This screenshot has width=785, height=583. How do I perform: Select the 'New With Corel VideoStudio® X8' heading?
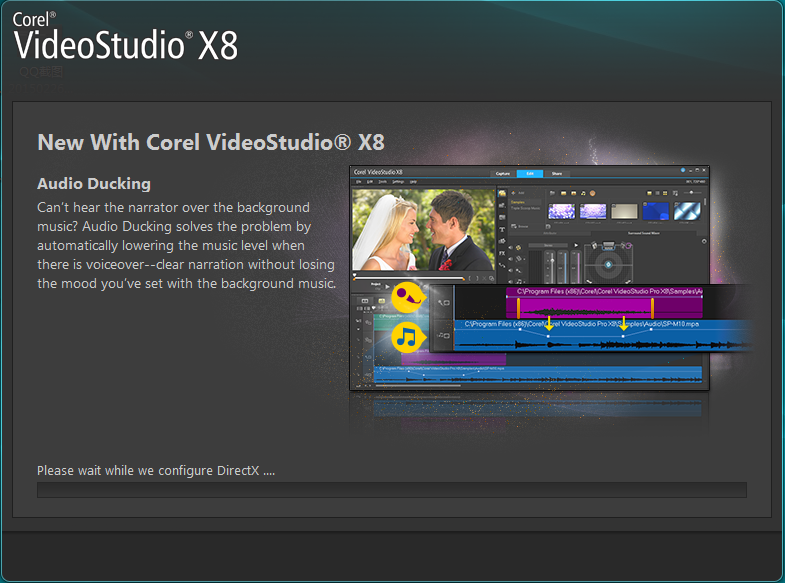pos(211,142)
